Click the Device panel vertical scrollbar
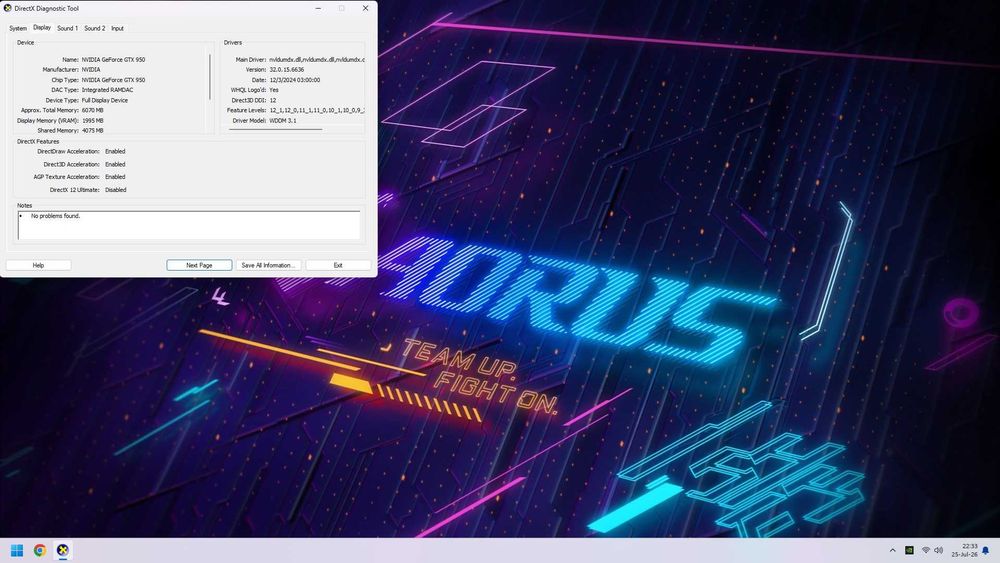The image size is (1000, 563). tap(210, 77)
